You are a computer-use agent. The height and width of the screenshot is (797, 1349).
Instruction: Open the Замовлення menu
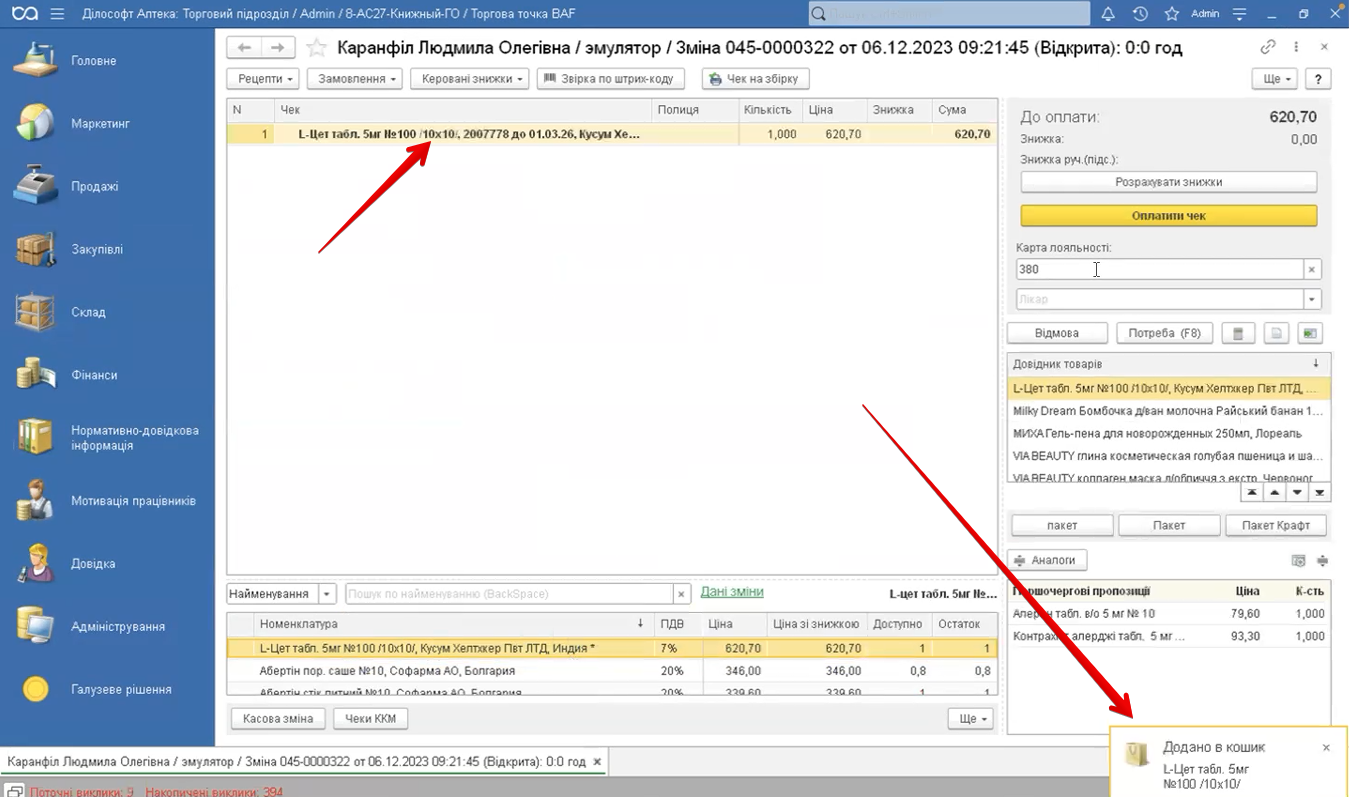tap(354, 79)
